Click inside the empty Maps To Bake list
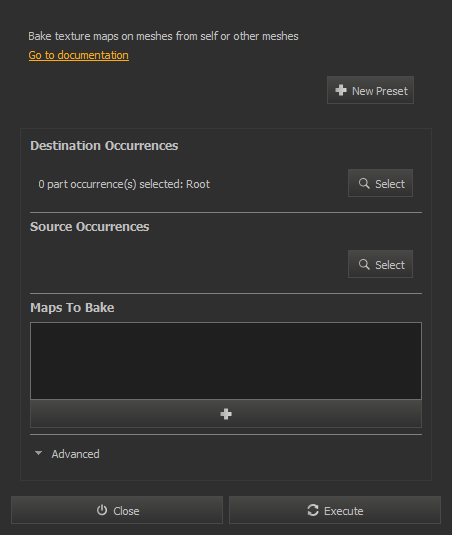 226,361
